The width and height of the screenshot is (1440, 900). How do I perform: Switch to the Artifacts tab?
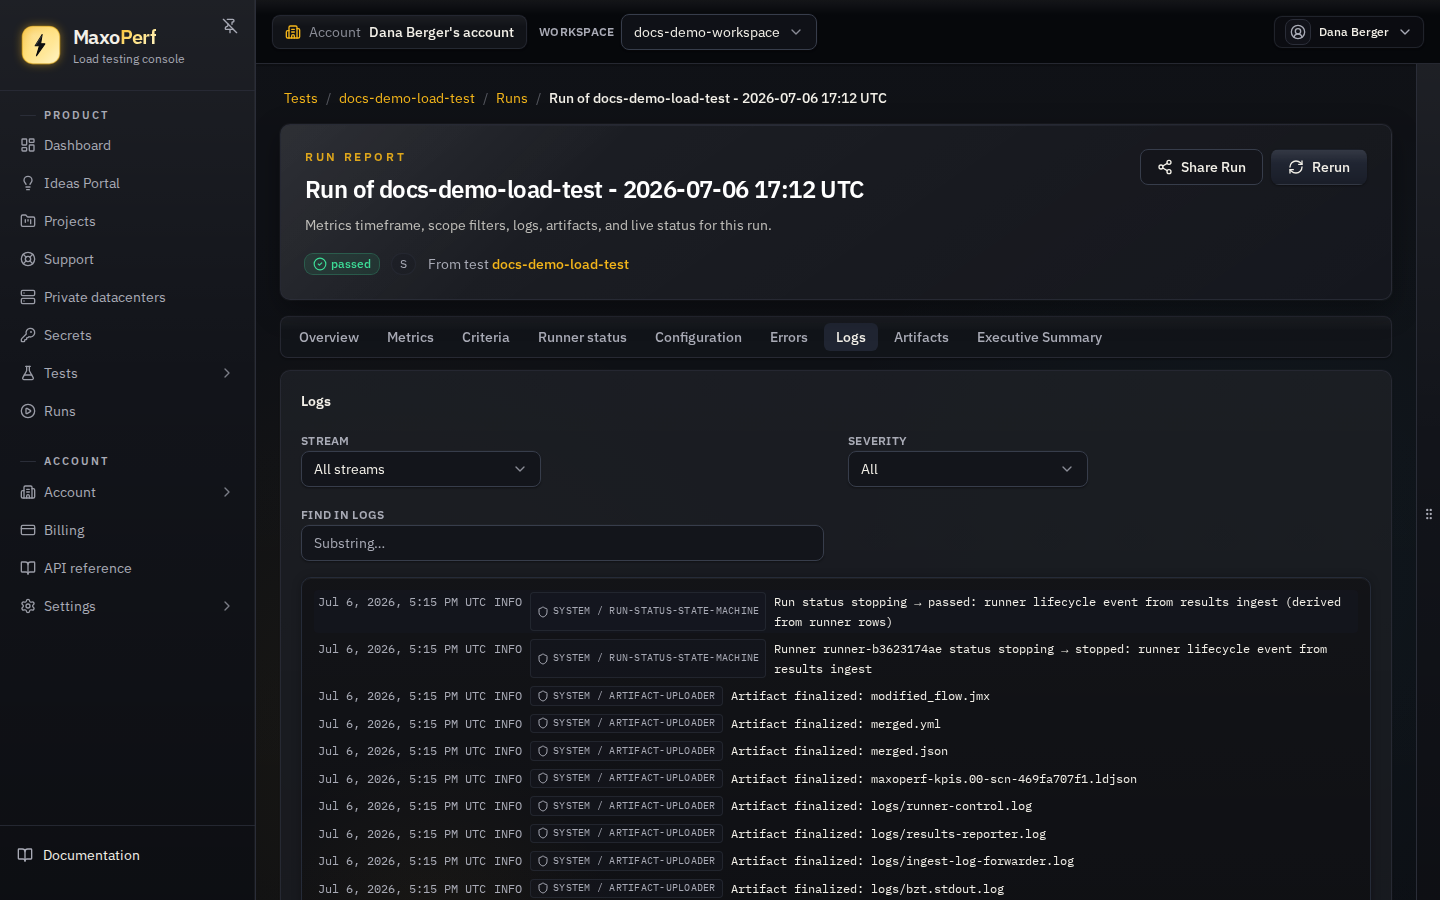click(x=921, y=337)
